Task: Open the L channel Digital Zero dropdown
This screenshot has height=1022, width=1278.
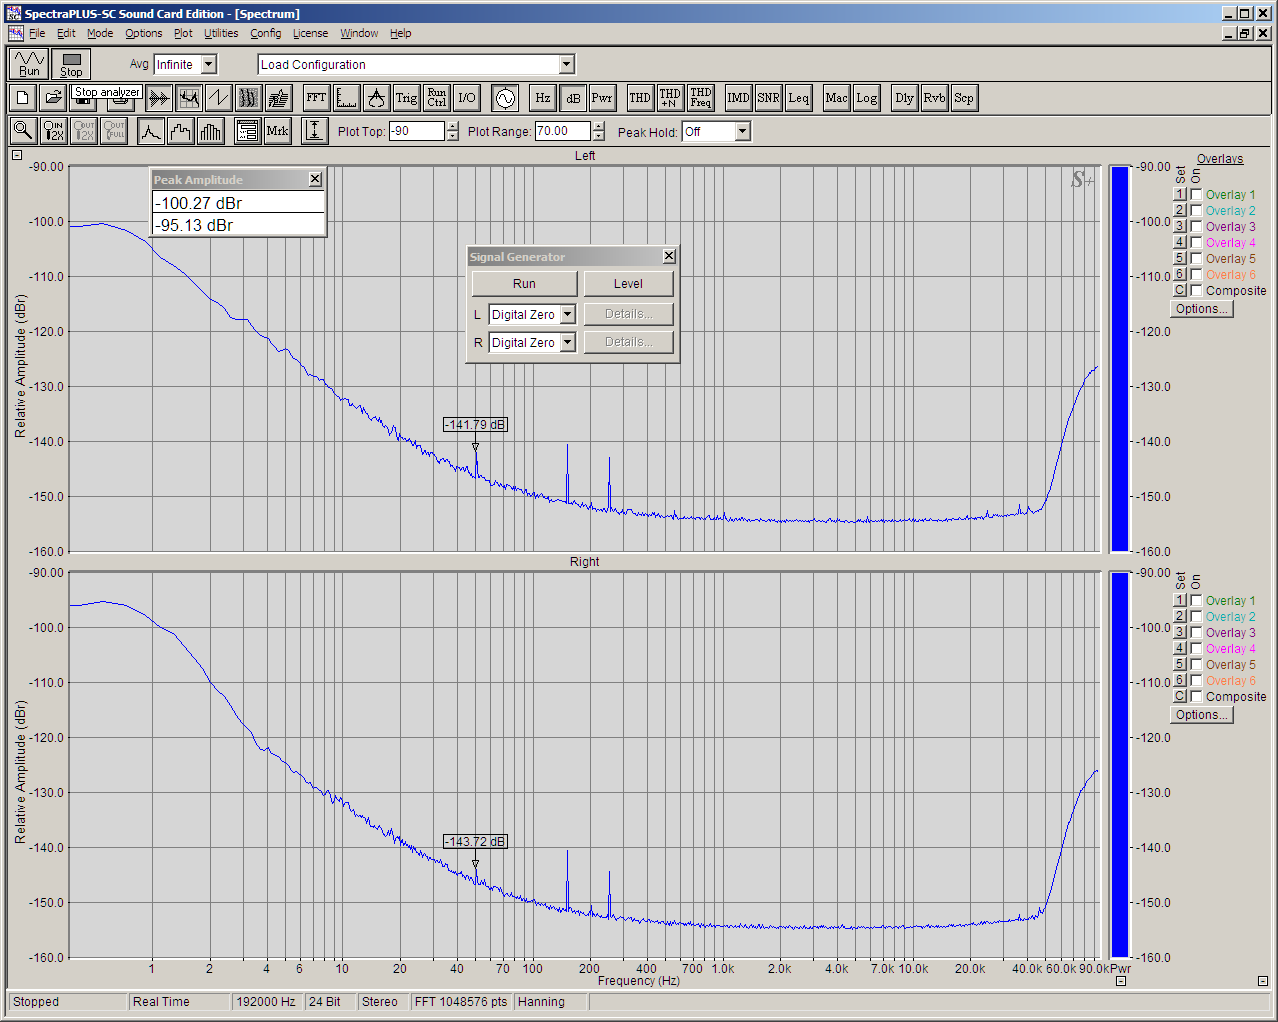Action: coord(567,314)
